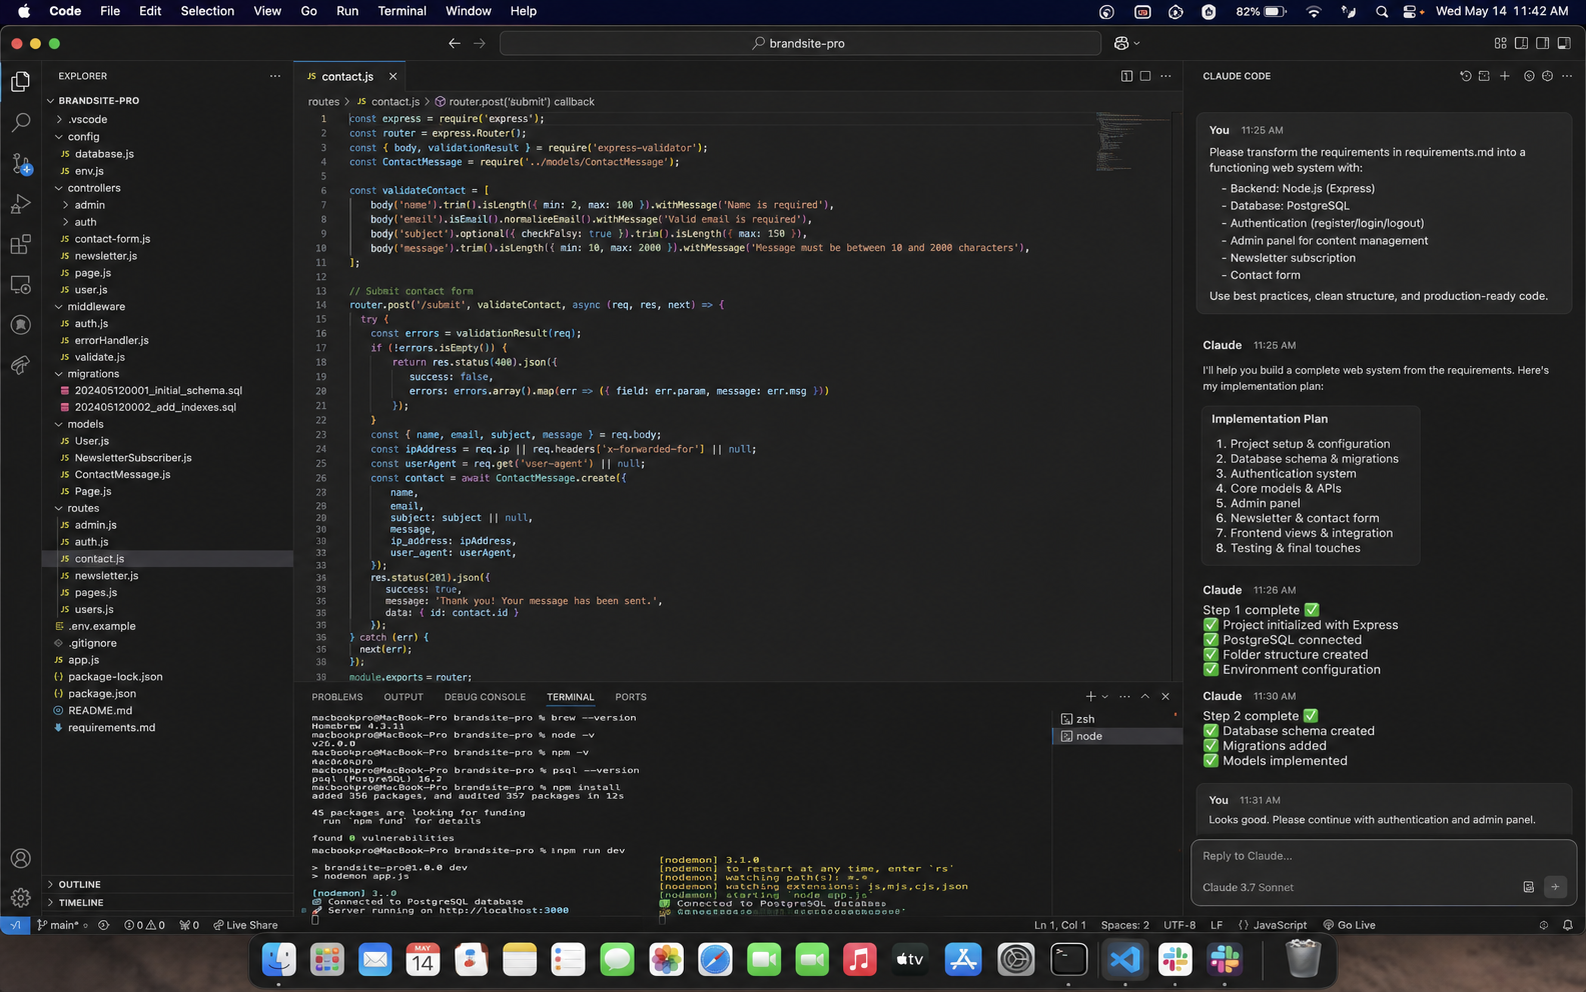The height and width of the screenshot is (992, 1586).
Task: Open editor more actions ellipsis
Action: click(1166, 76)
